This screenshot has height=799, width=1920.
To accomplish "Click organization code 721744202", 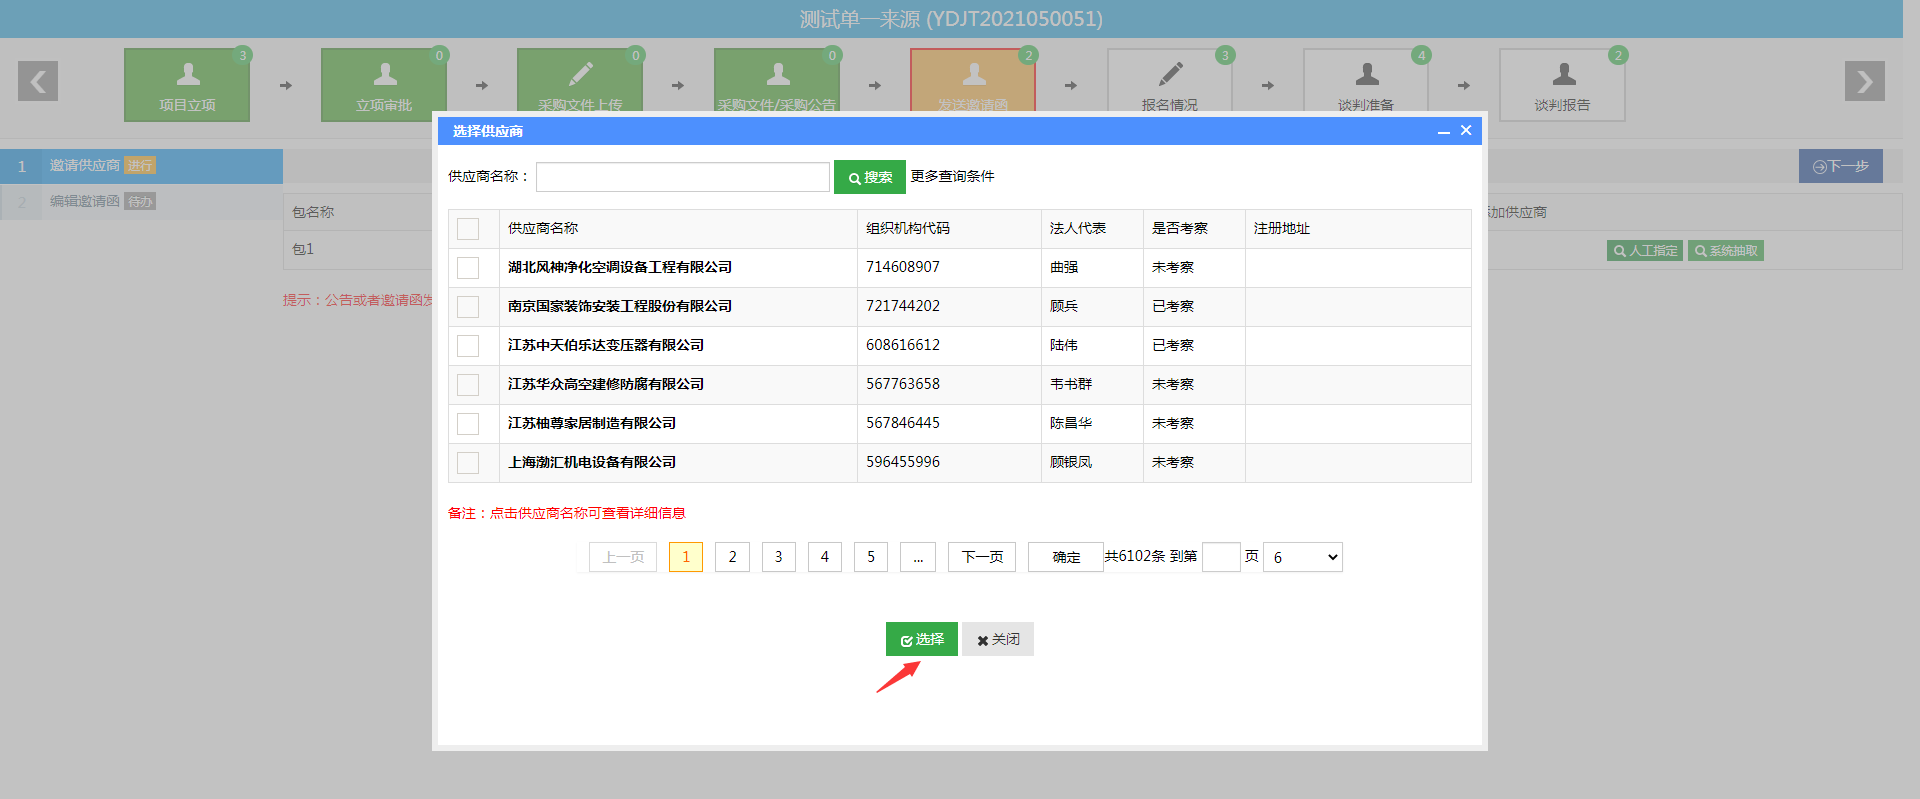I will coord(903,306).
